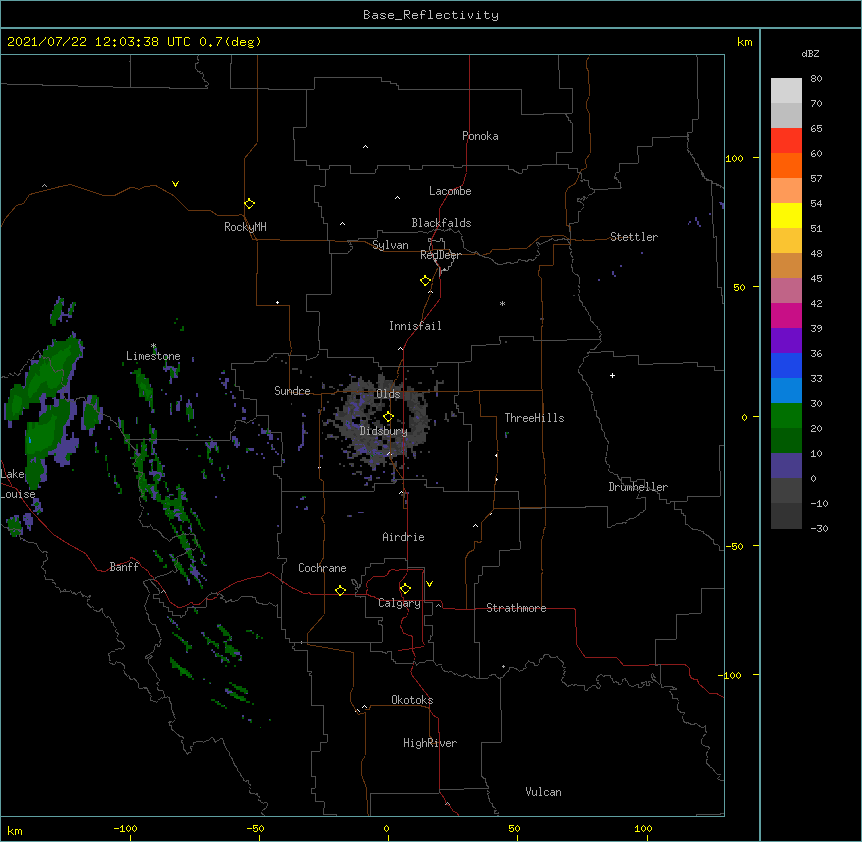Viewport: 862px width, 842px height.
Task: Click the -50 tick label on the right axis
Action: coord(734,546)
